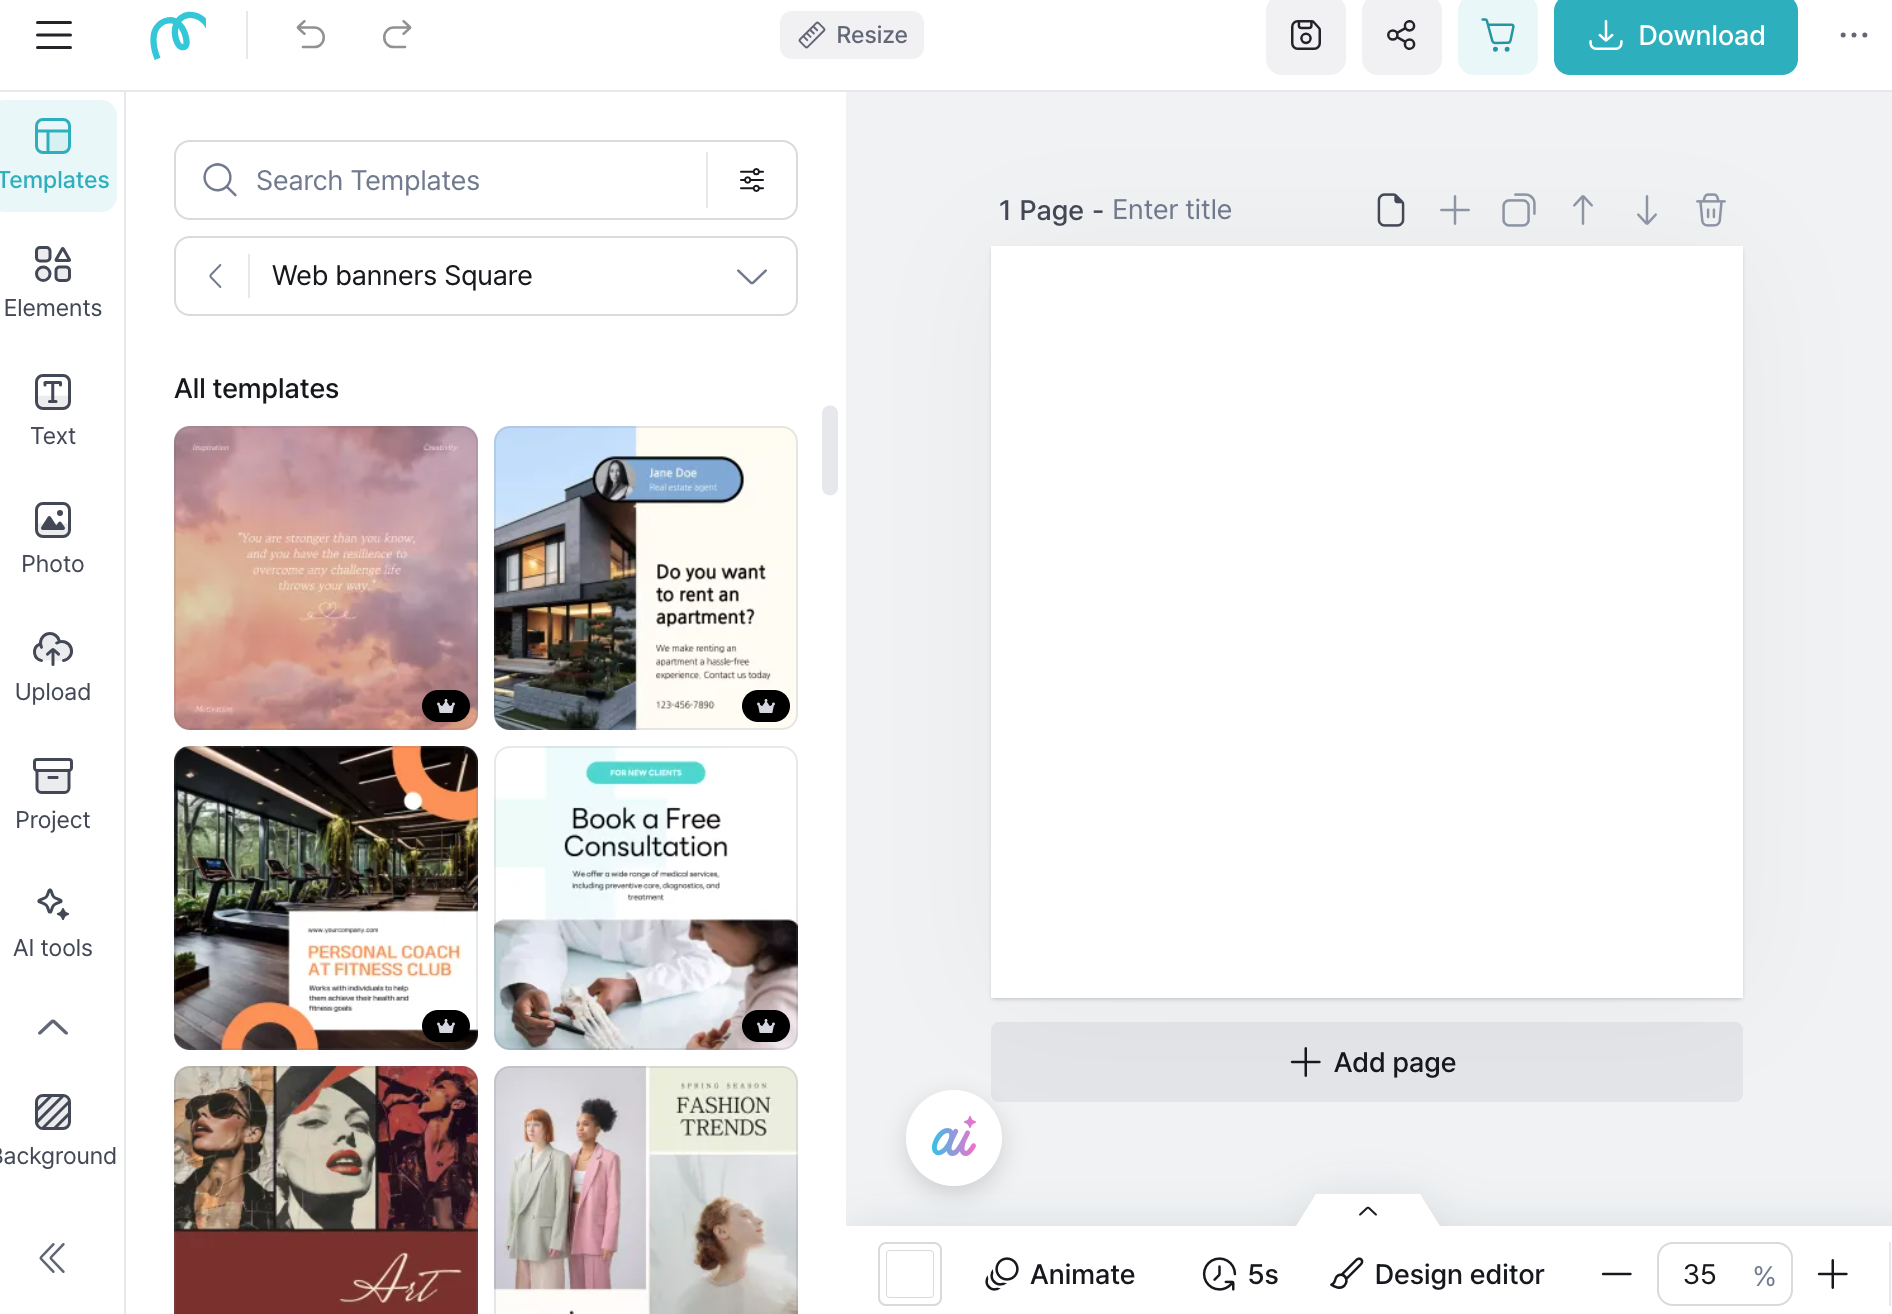
Task: Move page up with arrow
Action: click(1583, 210)
